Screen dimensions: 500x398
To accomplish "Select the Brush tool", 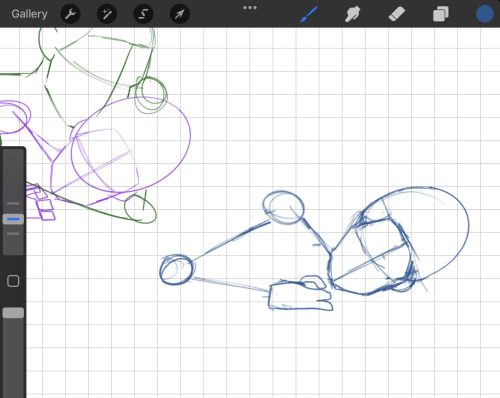I will [x=309, y=14].
